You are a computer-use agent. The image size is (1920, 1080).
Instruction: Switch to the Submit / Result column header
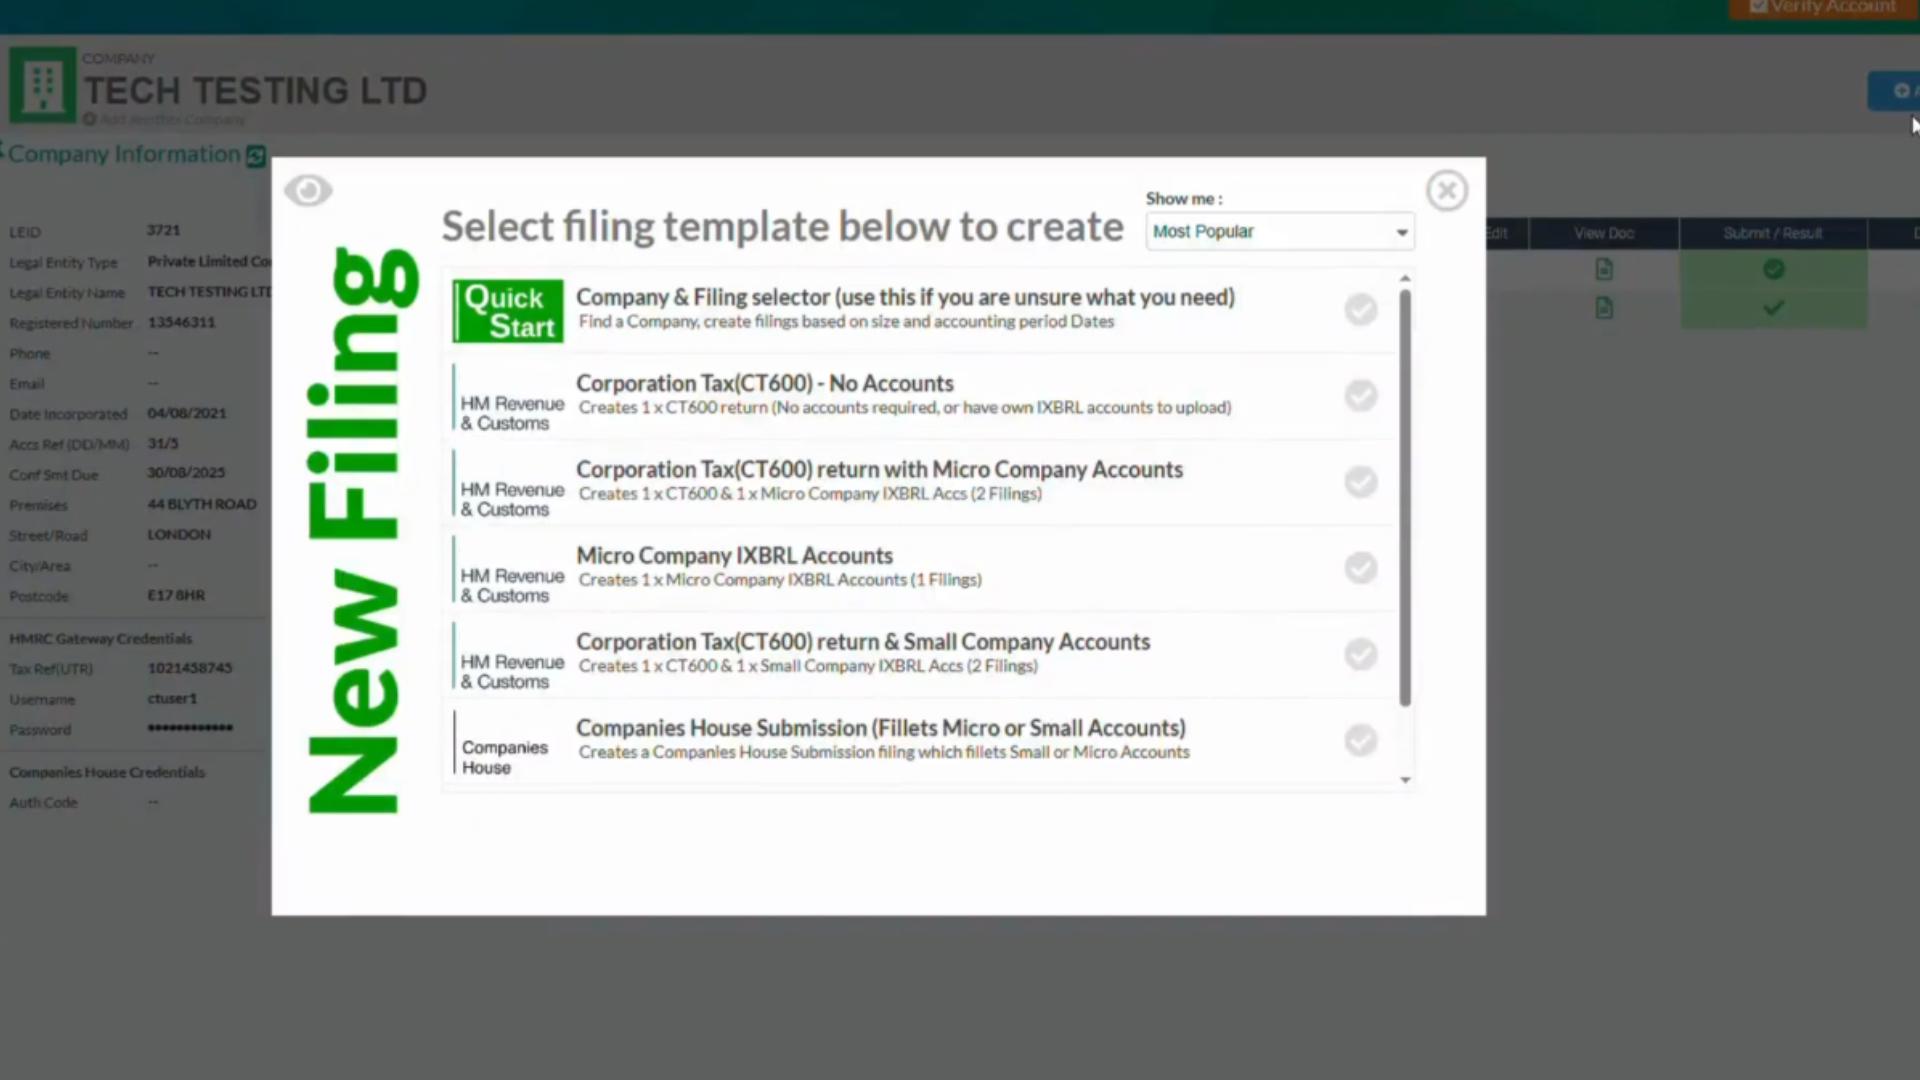coord(1772,232)
